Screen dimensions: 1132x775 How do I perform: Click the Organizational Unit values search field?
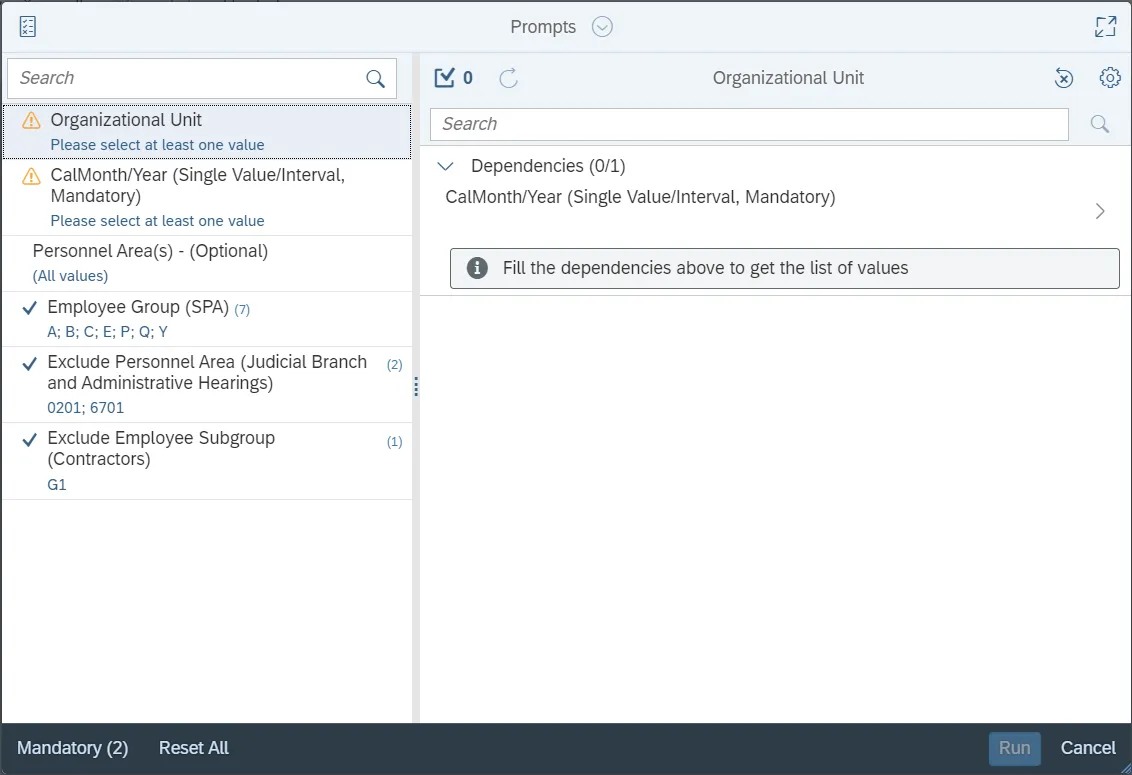(x=748, y=124)
